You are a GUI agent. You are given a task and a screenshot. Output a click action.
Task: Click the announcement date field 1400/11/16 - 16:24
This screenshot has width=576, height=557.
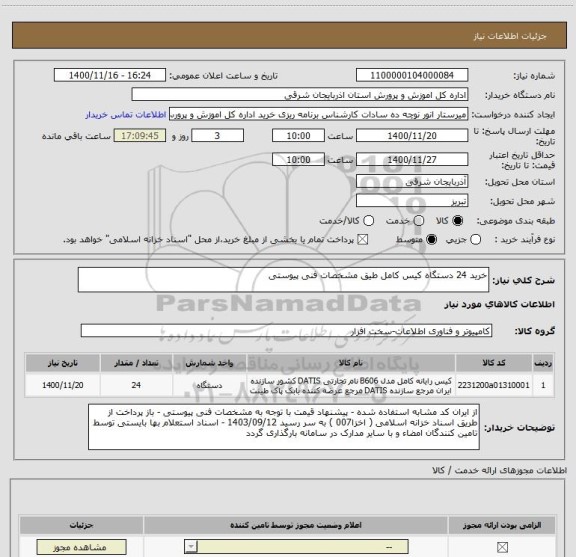(x=110, y=75)
